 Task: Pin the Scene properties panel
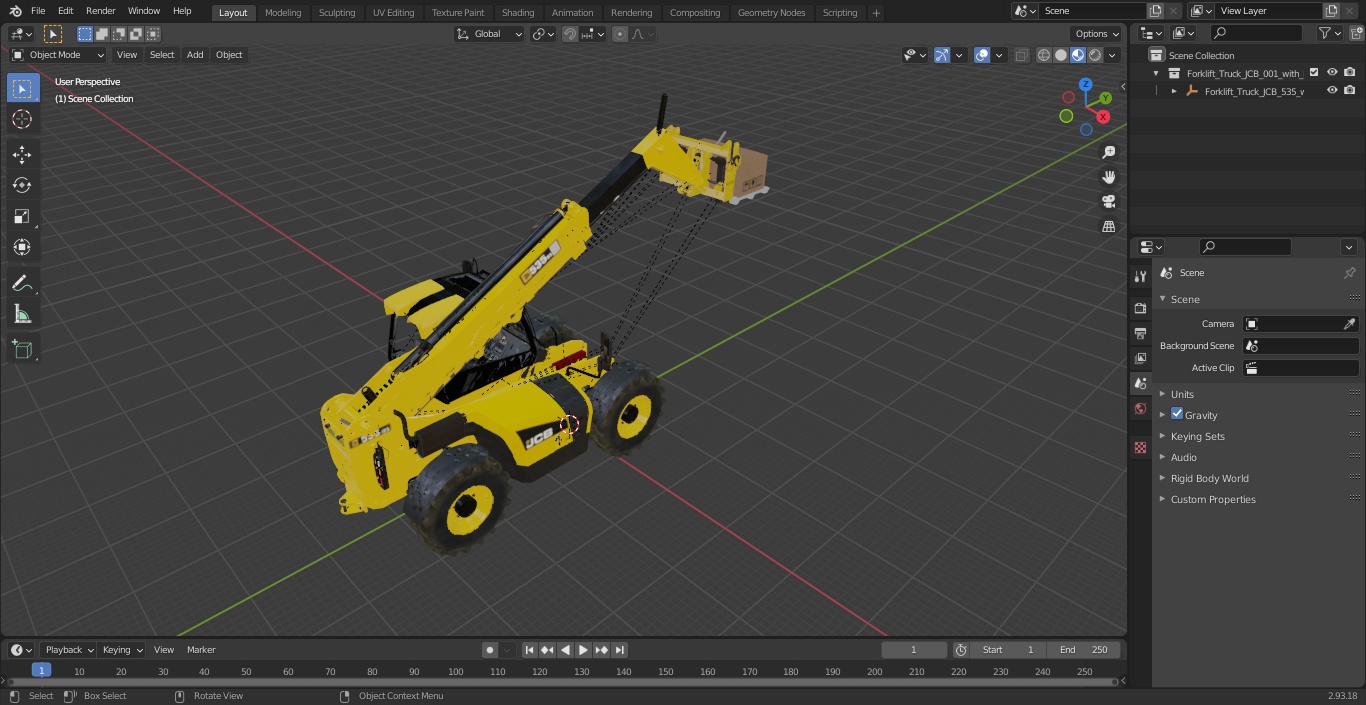(1349, 273)
